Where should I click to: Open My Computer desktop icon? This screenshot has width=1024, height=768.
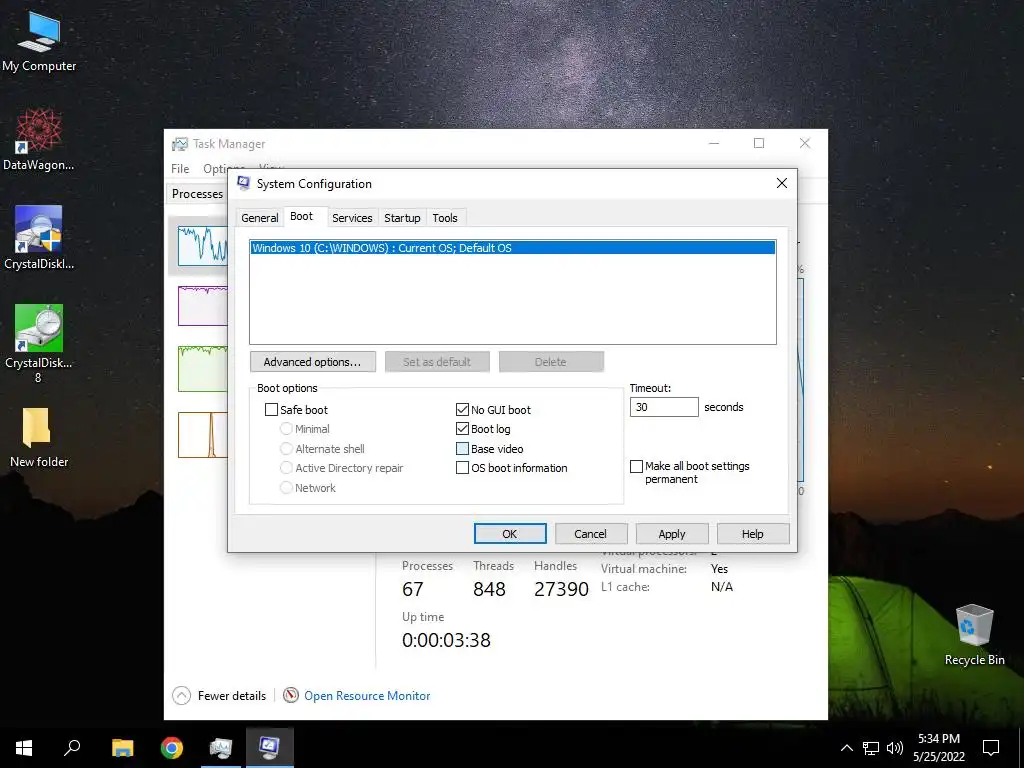[x=39, y=40]
